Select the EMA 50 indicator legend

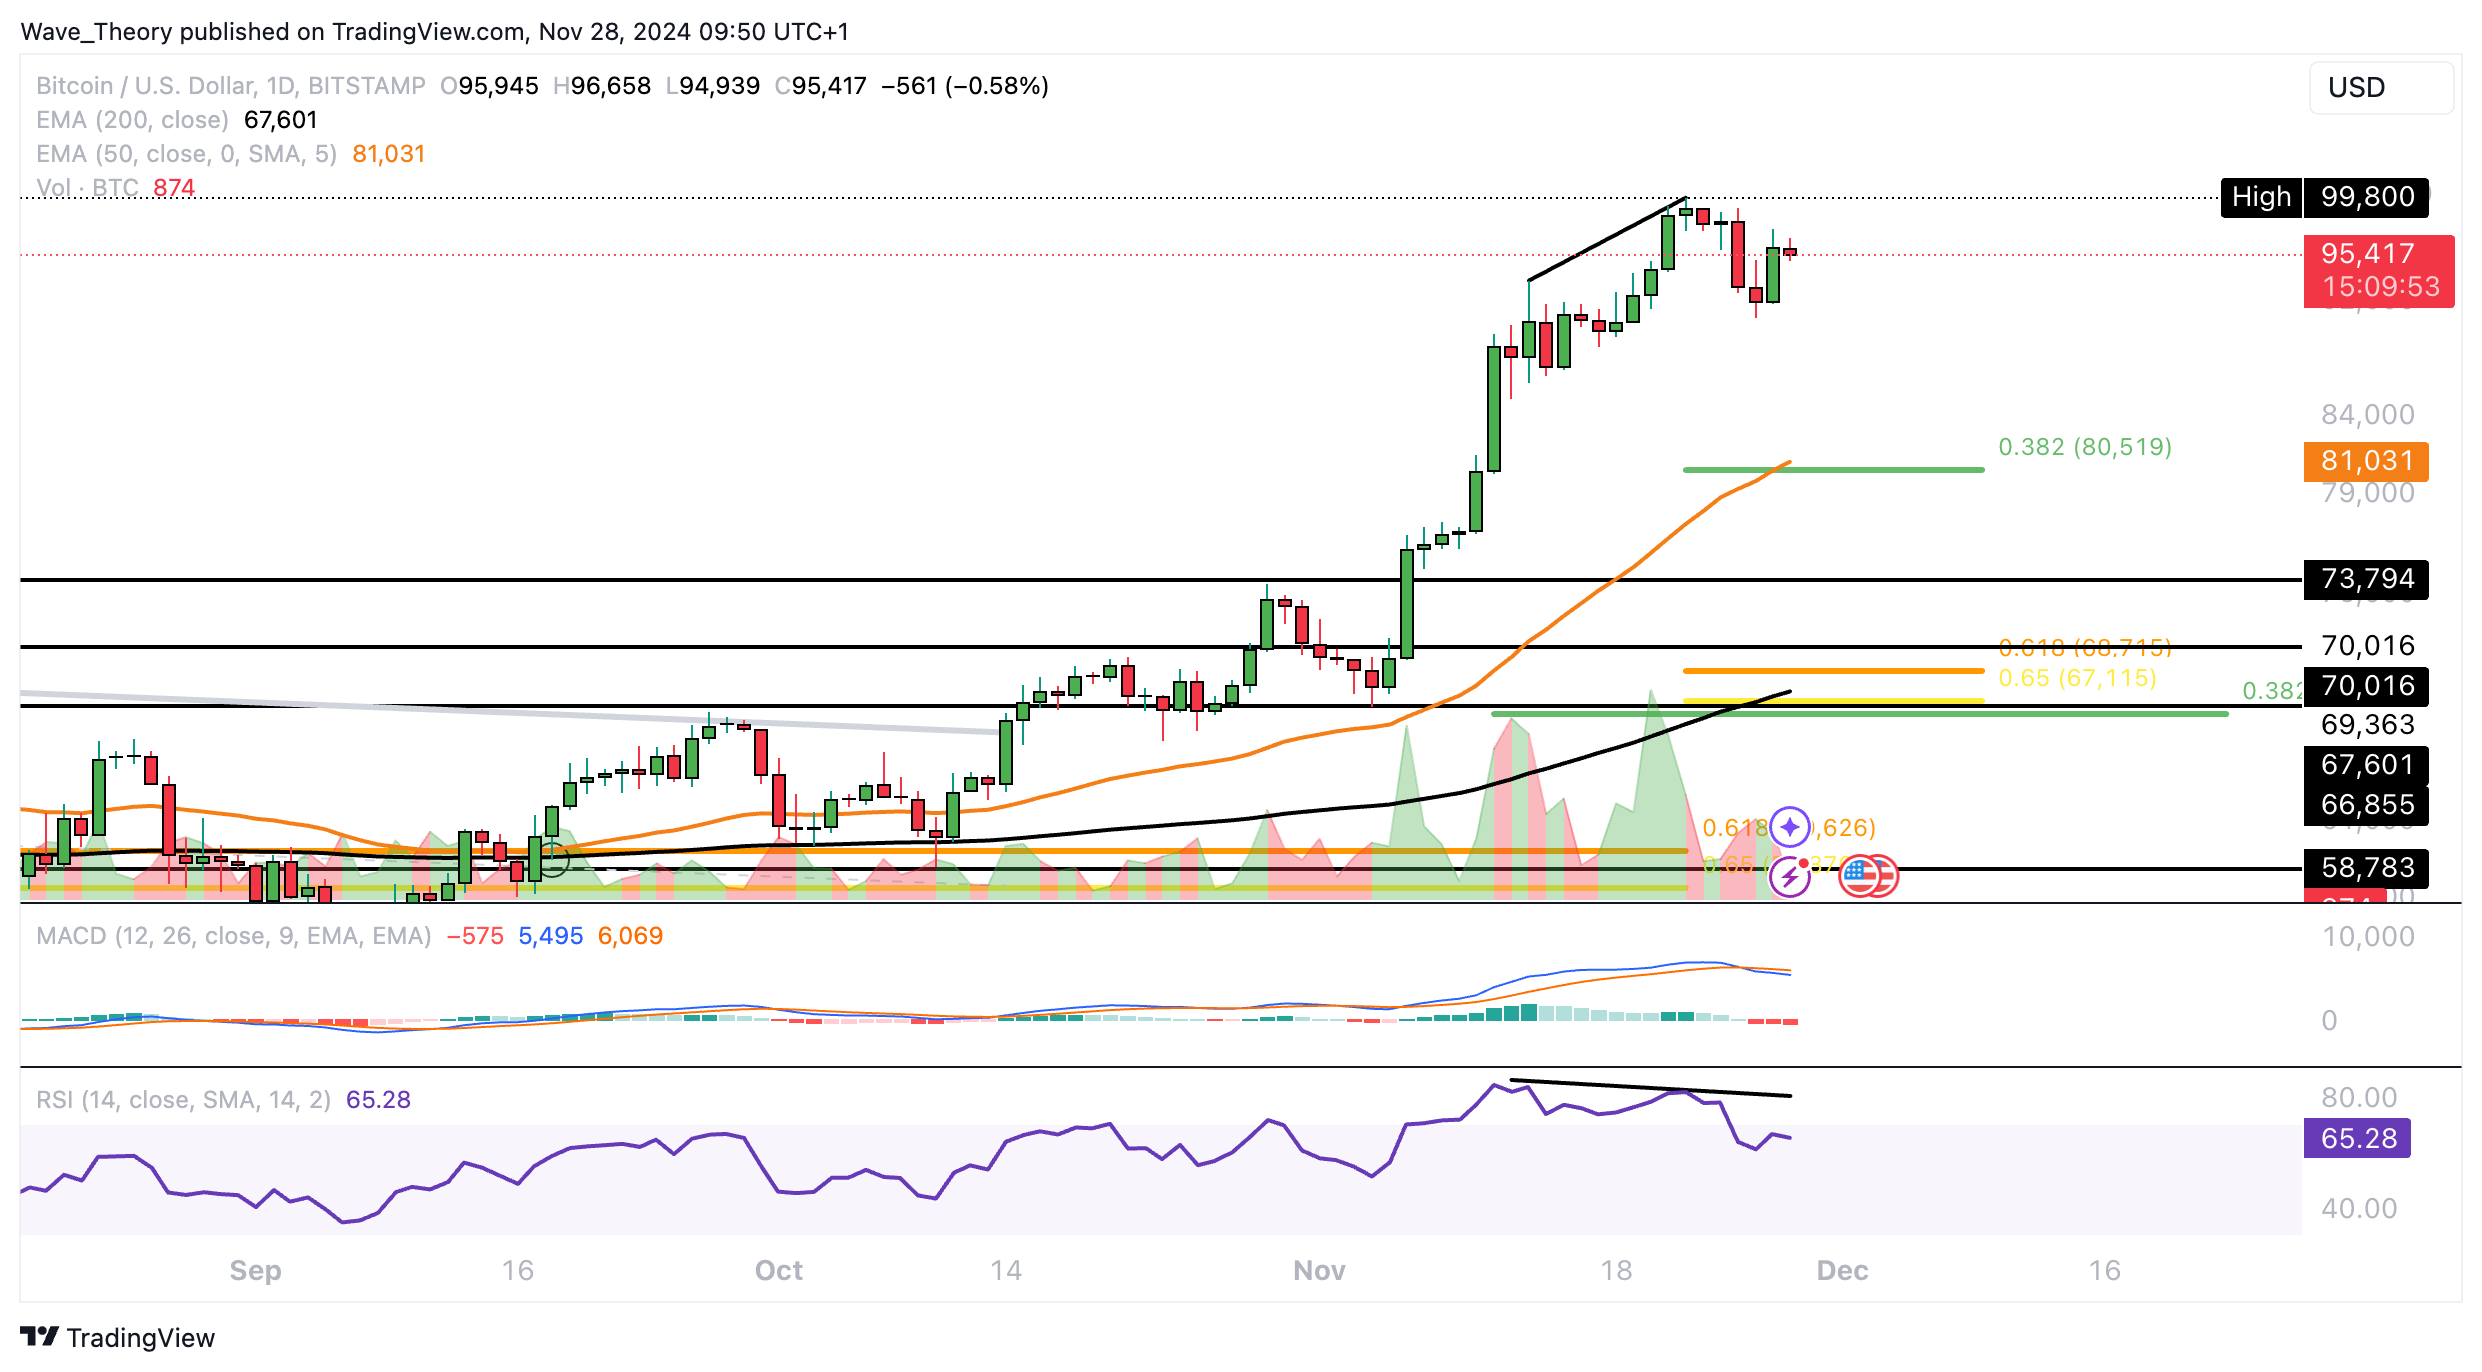tap(186, 154)
